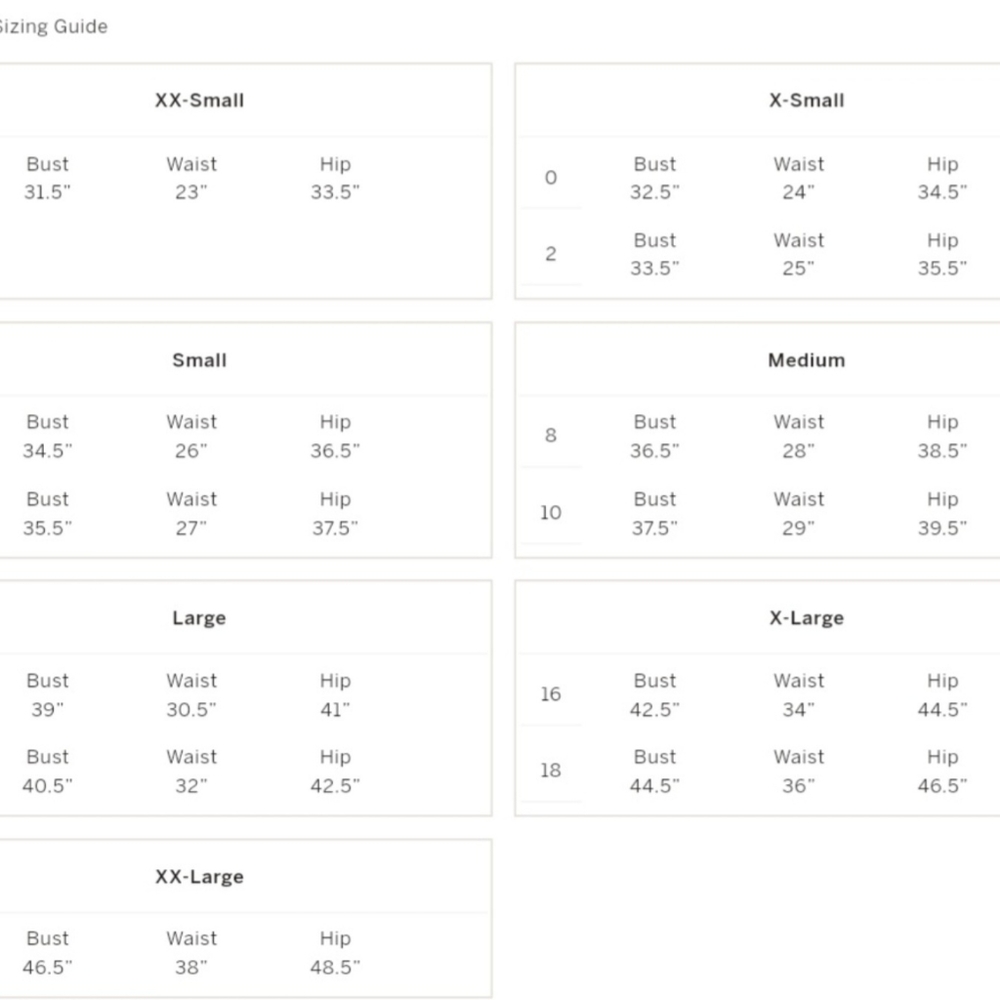This screenshot has height=1000, width=1000.
Task: Select the 30.5" waist value under Large
Action: [x=191, y=709]
